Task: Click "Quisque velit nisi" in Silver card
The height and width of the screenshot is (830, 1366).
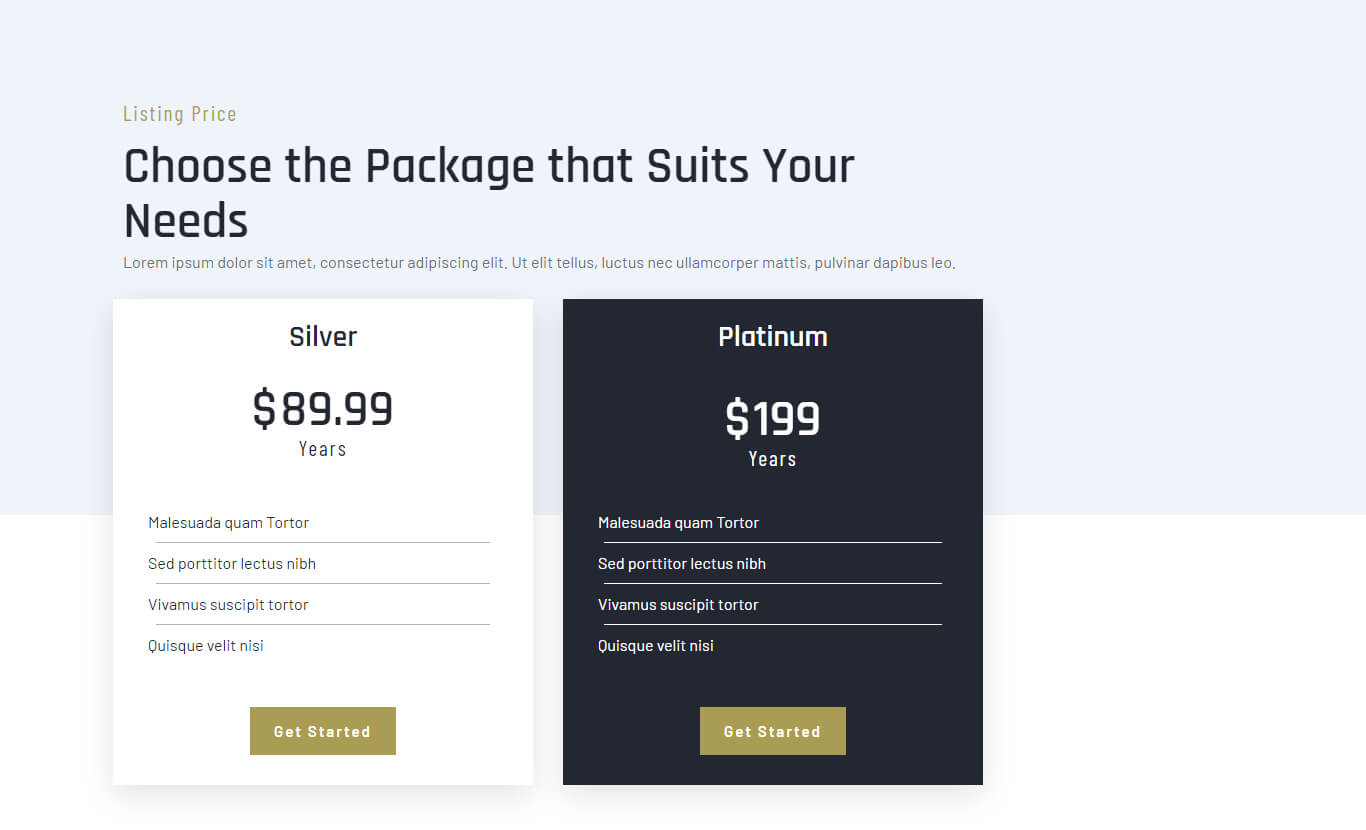Action: tap(206, 646)
